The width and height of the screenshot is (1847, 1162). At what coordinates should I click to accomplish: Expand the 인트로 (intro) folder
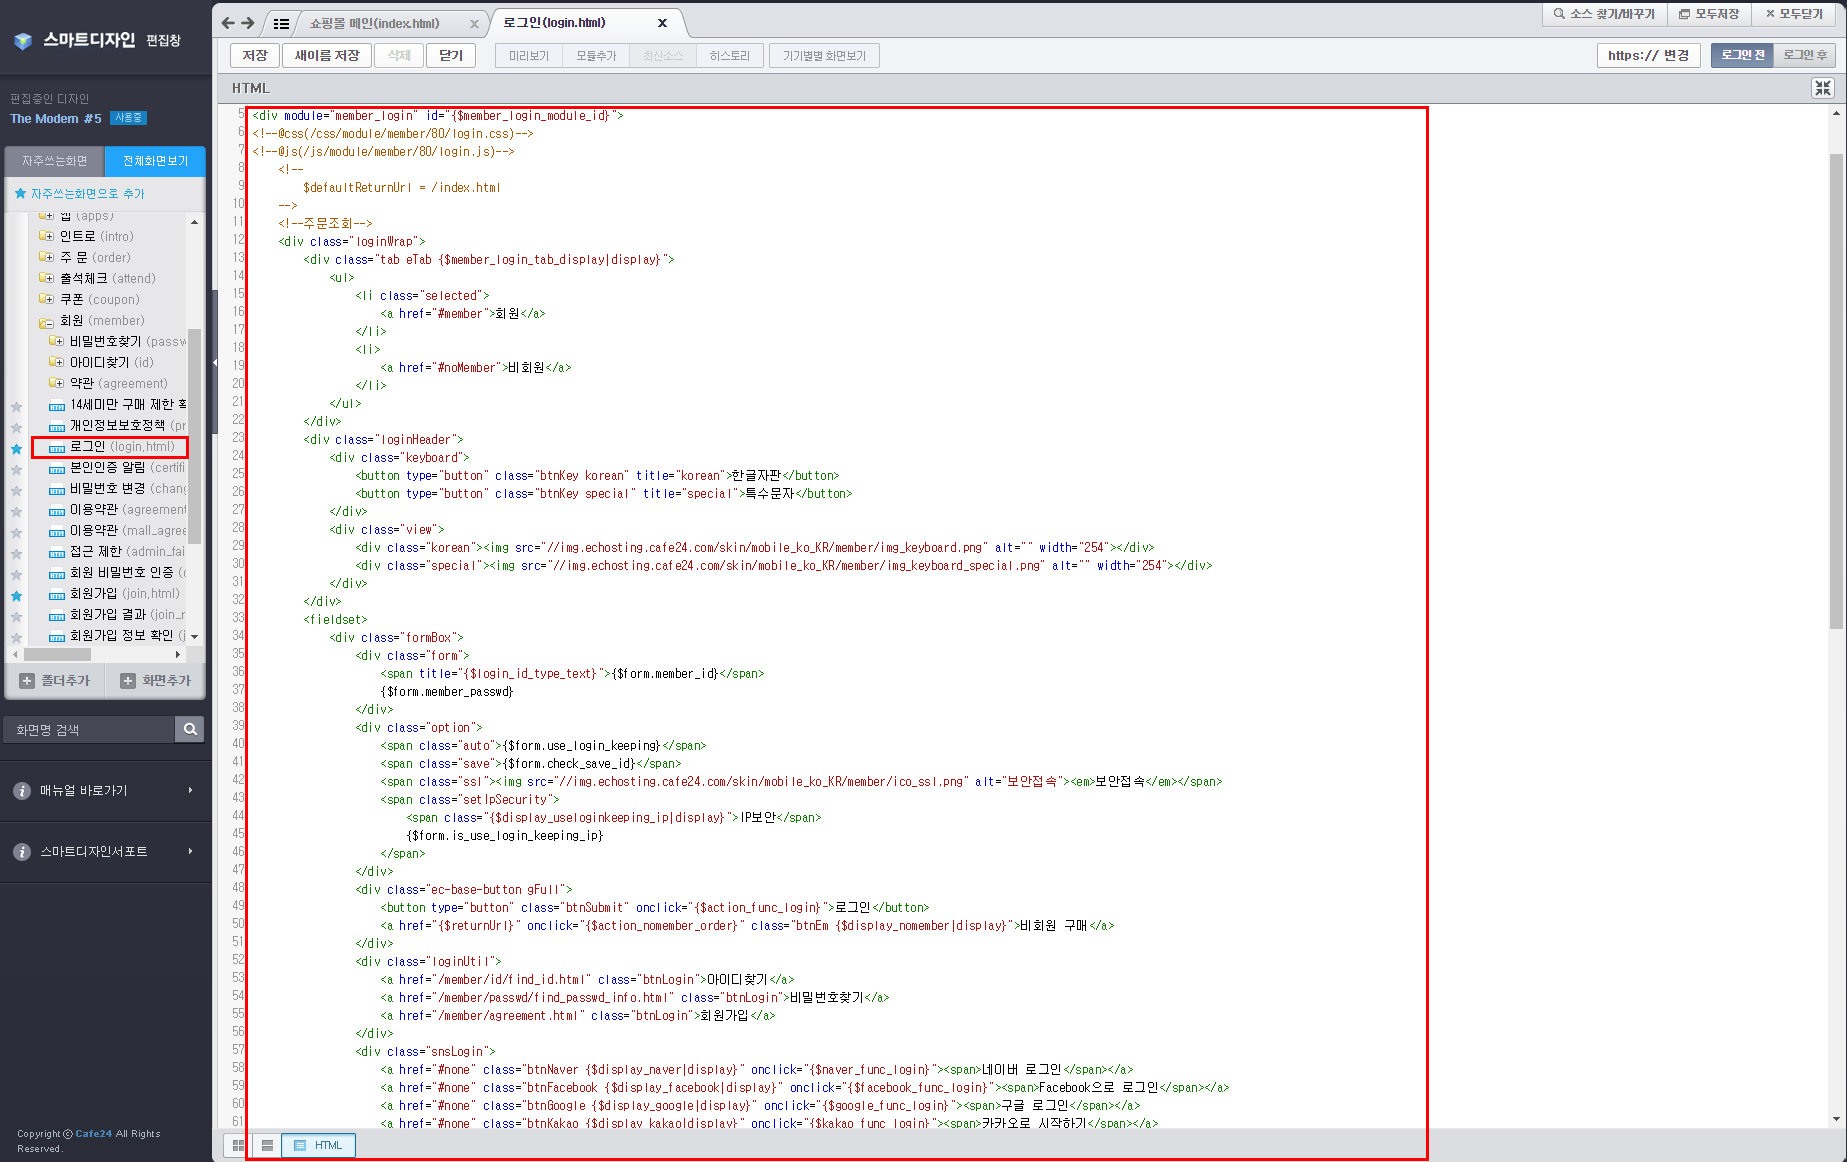(x=46, y=237)
